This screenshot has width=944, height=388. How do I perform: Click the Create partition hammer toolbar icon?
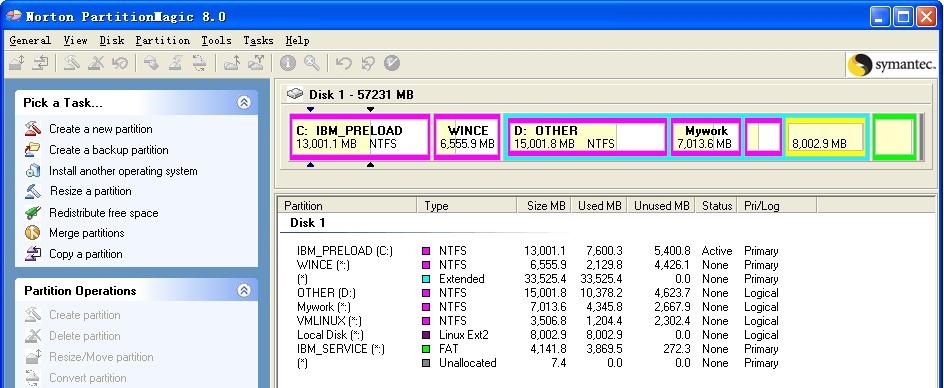[72, 63]
